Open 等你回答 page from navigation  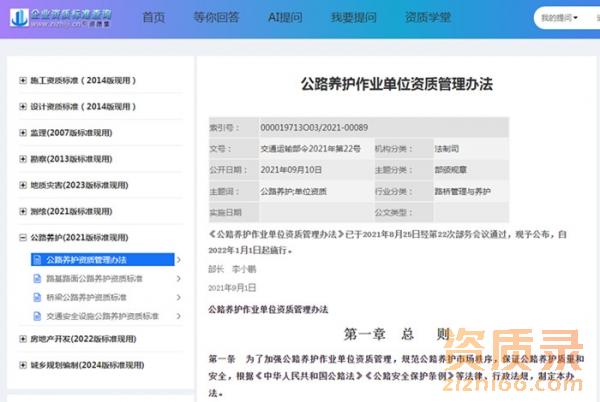click(x=215, y=18)
